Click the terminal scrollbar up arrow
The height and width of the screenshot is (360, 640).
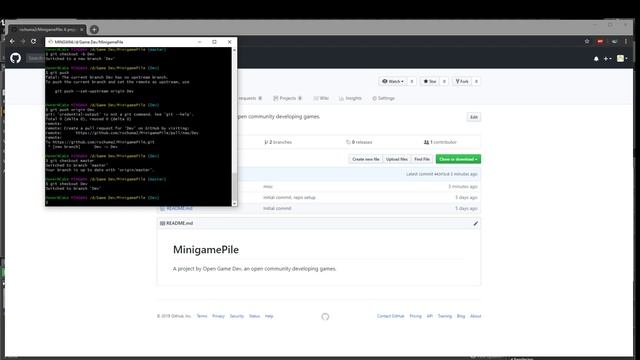234,50
